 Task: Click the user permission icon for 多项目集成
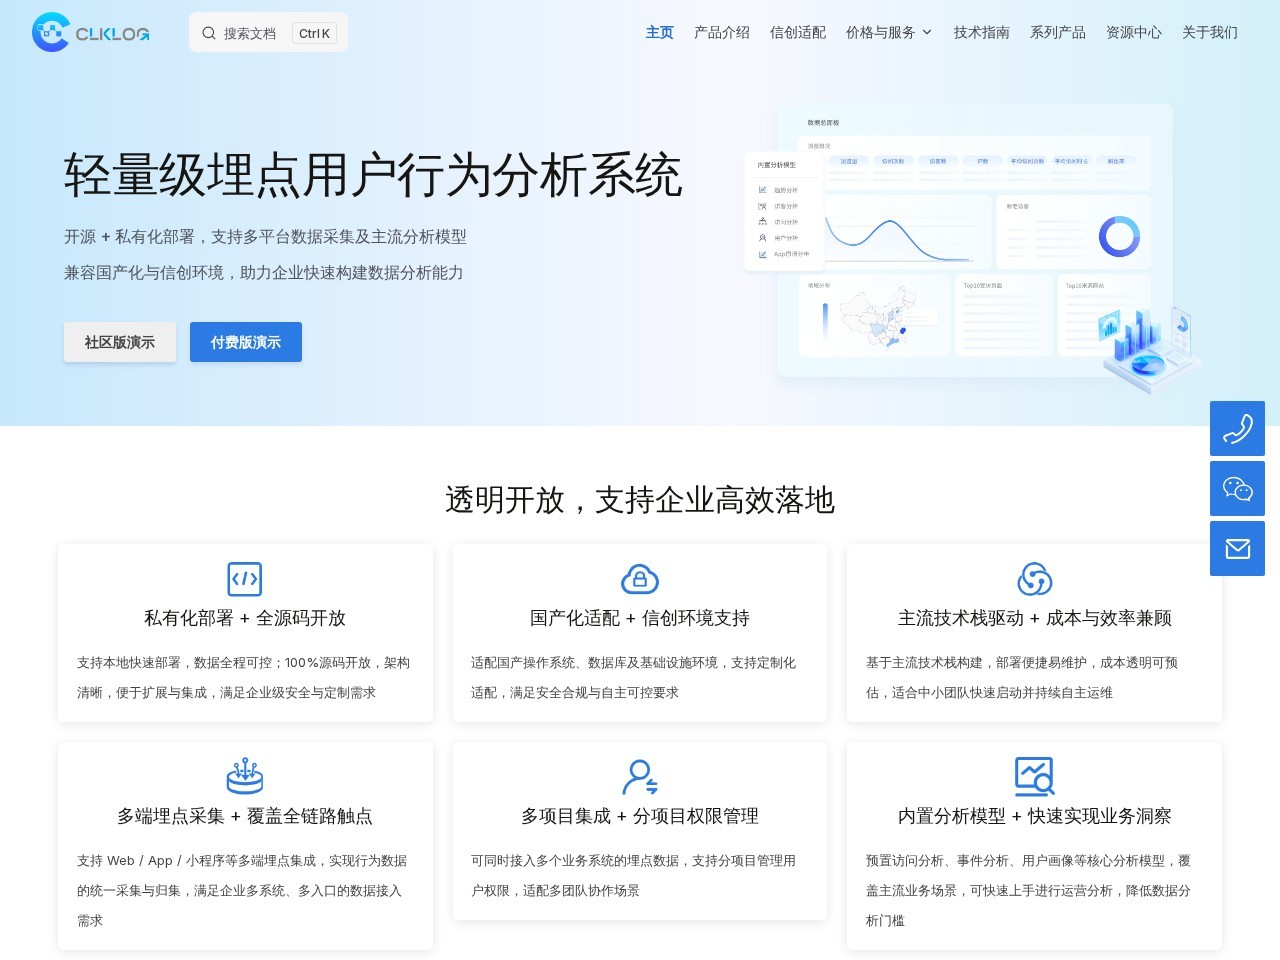[x=640, y=777]
